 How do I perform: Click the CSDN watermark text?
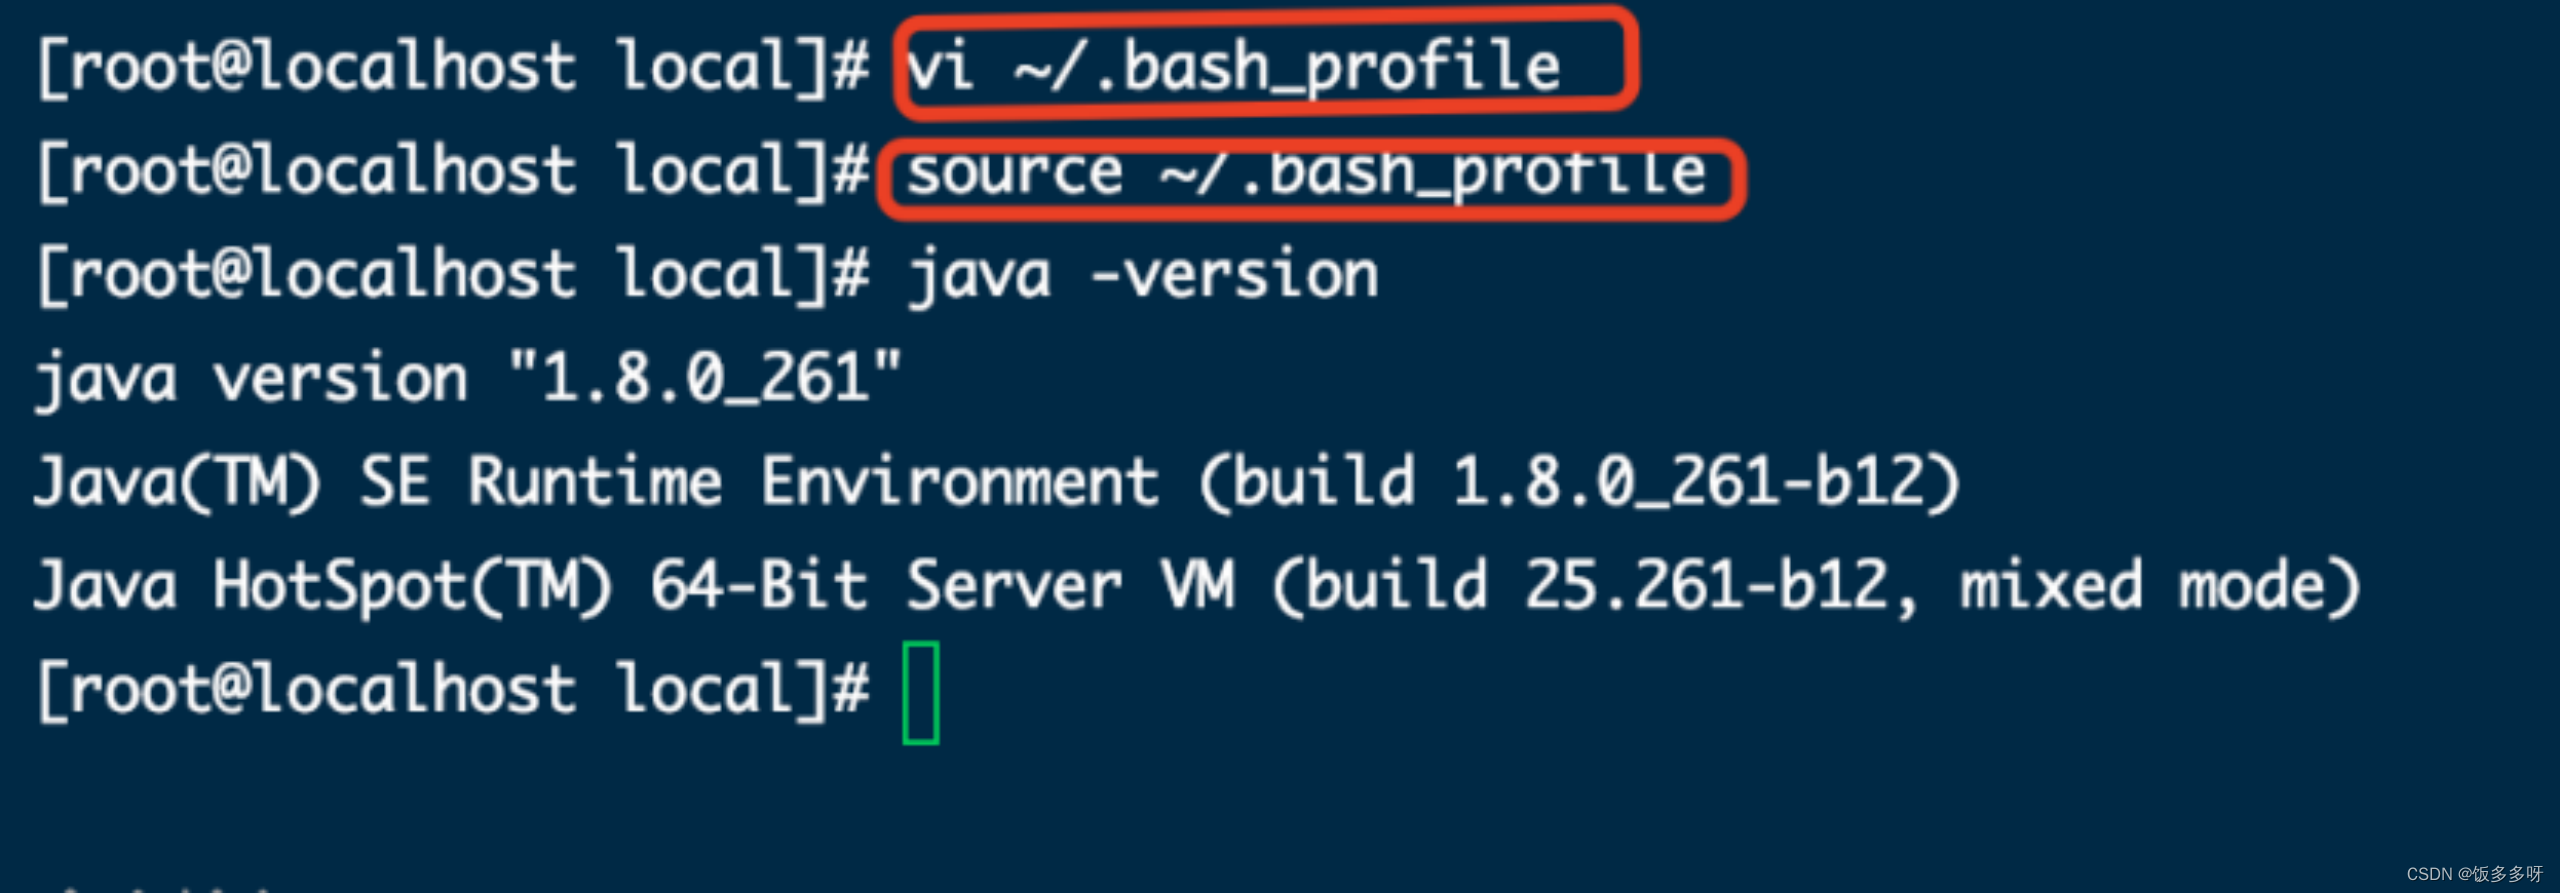coord(2474,874)
